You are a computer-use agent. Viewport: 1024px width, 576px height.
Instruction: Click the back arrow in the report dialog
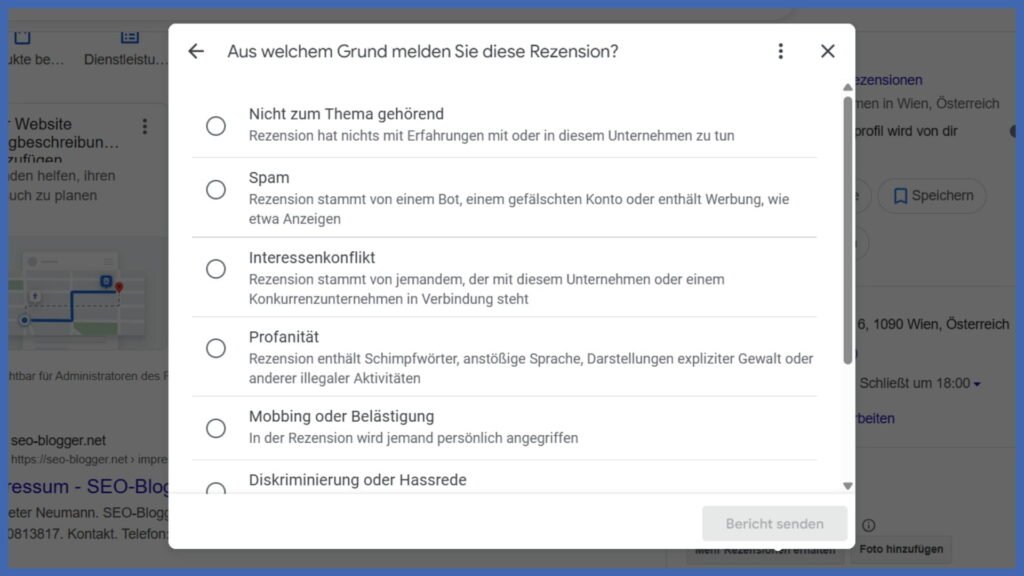coord(196,51)
